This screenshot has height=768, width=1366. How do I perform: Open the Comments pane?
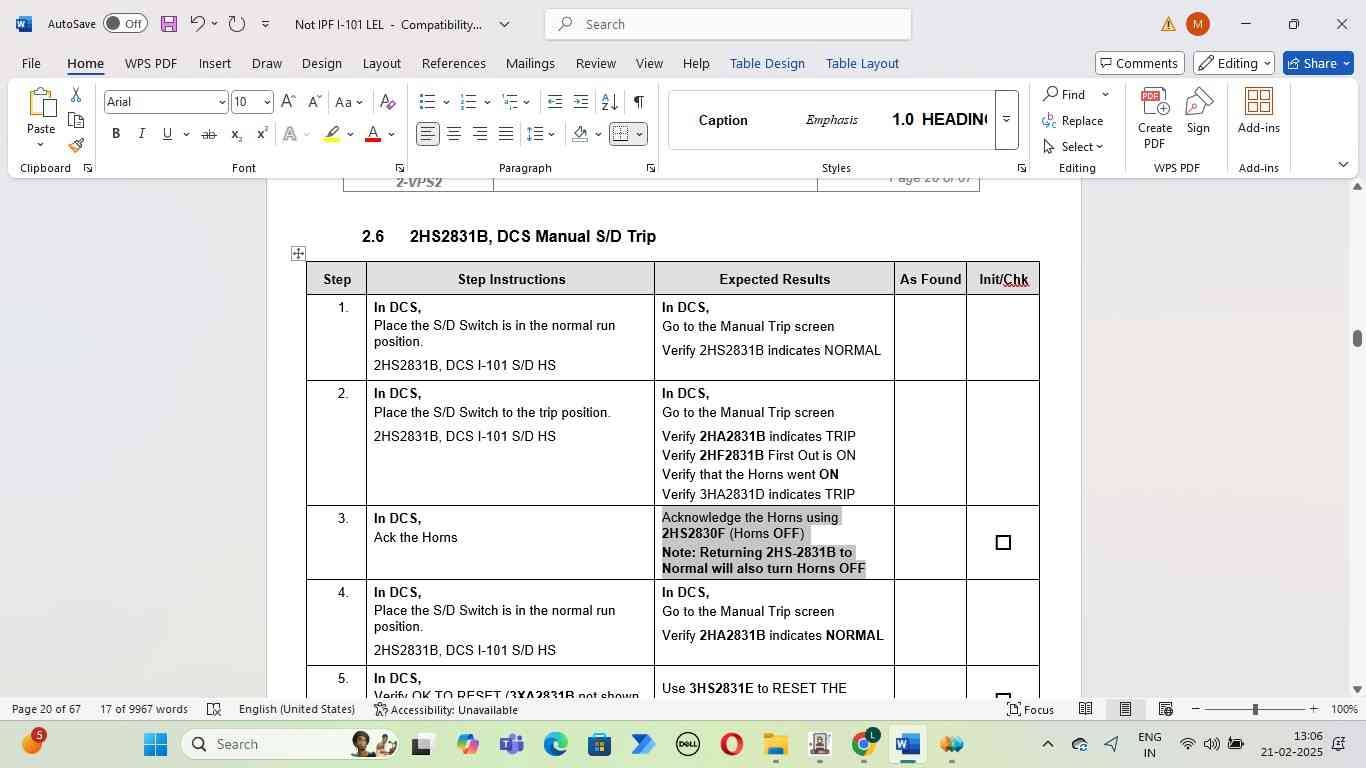[1140, 63]
